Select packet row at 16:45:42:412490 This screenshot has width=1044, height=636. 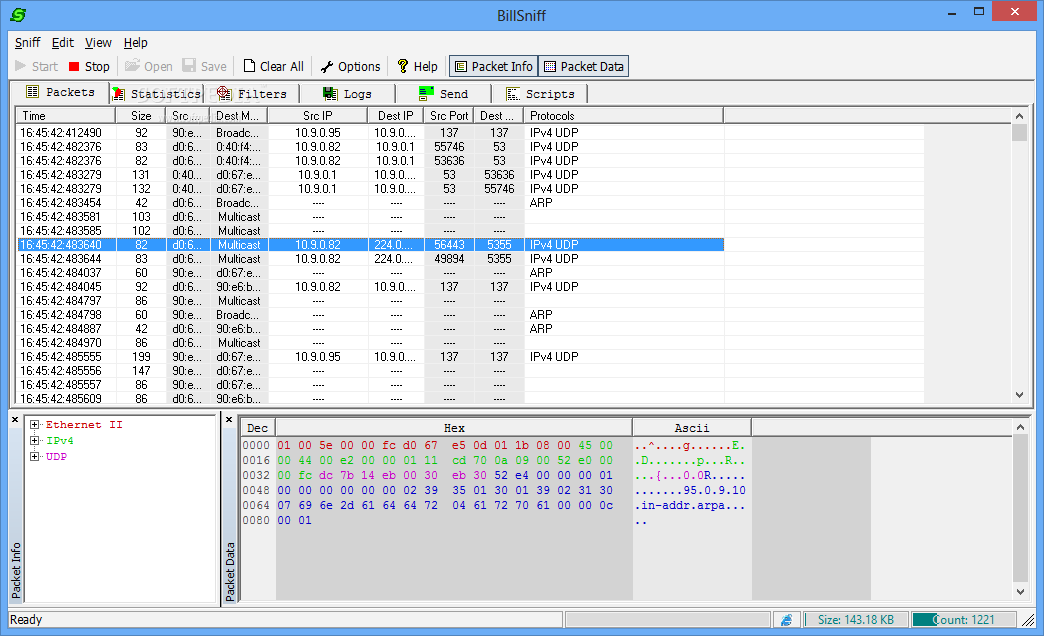click(370, 133)
